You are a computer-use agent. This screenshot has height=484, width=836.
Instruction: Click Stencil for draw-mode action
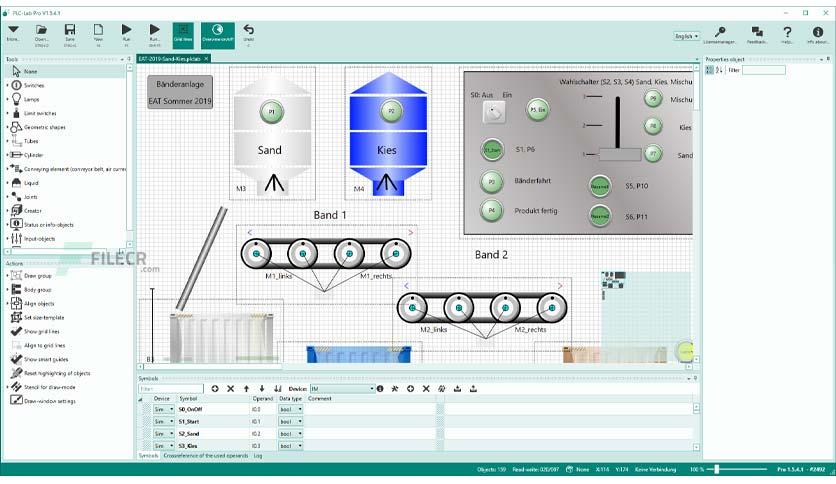click(50, 387)
